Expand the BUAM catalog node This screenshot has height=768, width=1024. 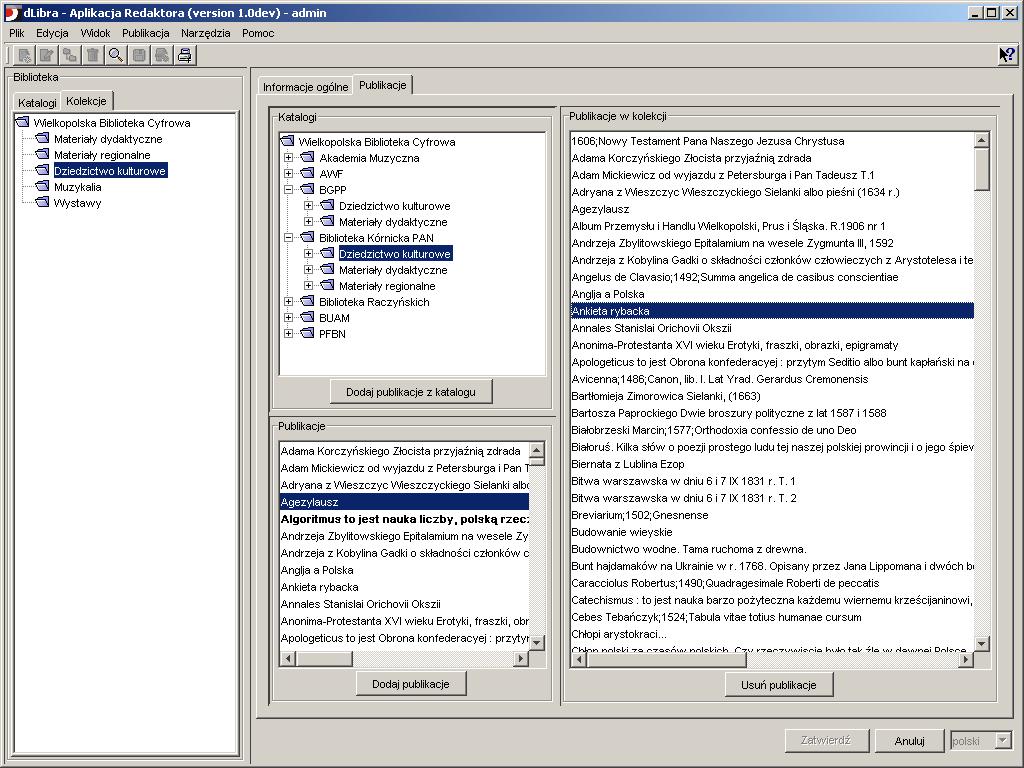[x=289, y=318]
